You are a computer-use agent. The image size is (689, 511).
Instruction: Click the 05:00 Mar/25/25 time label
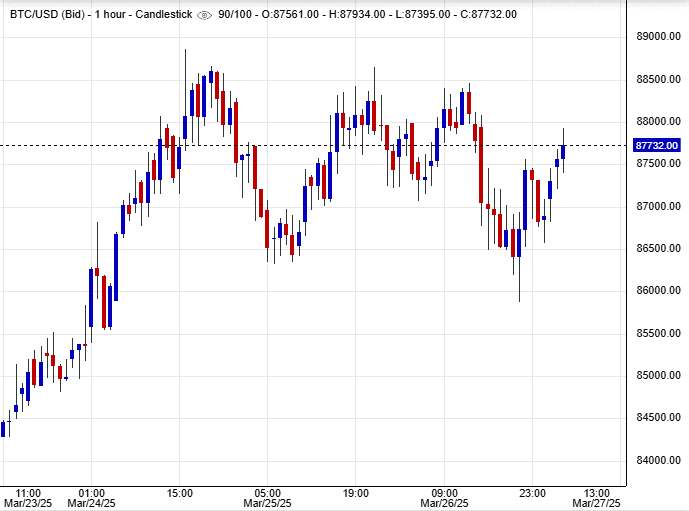pyautogui.click(x=268, y=498)
